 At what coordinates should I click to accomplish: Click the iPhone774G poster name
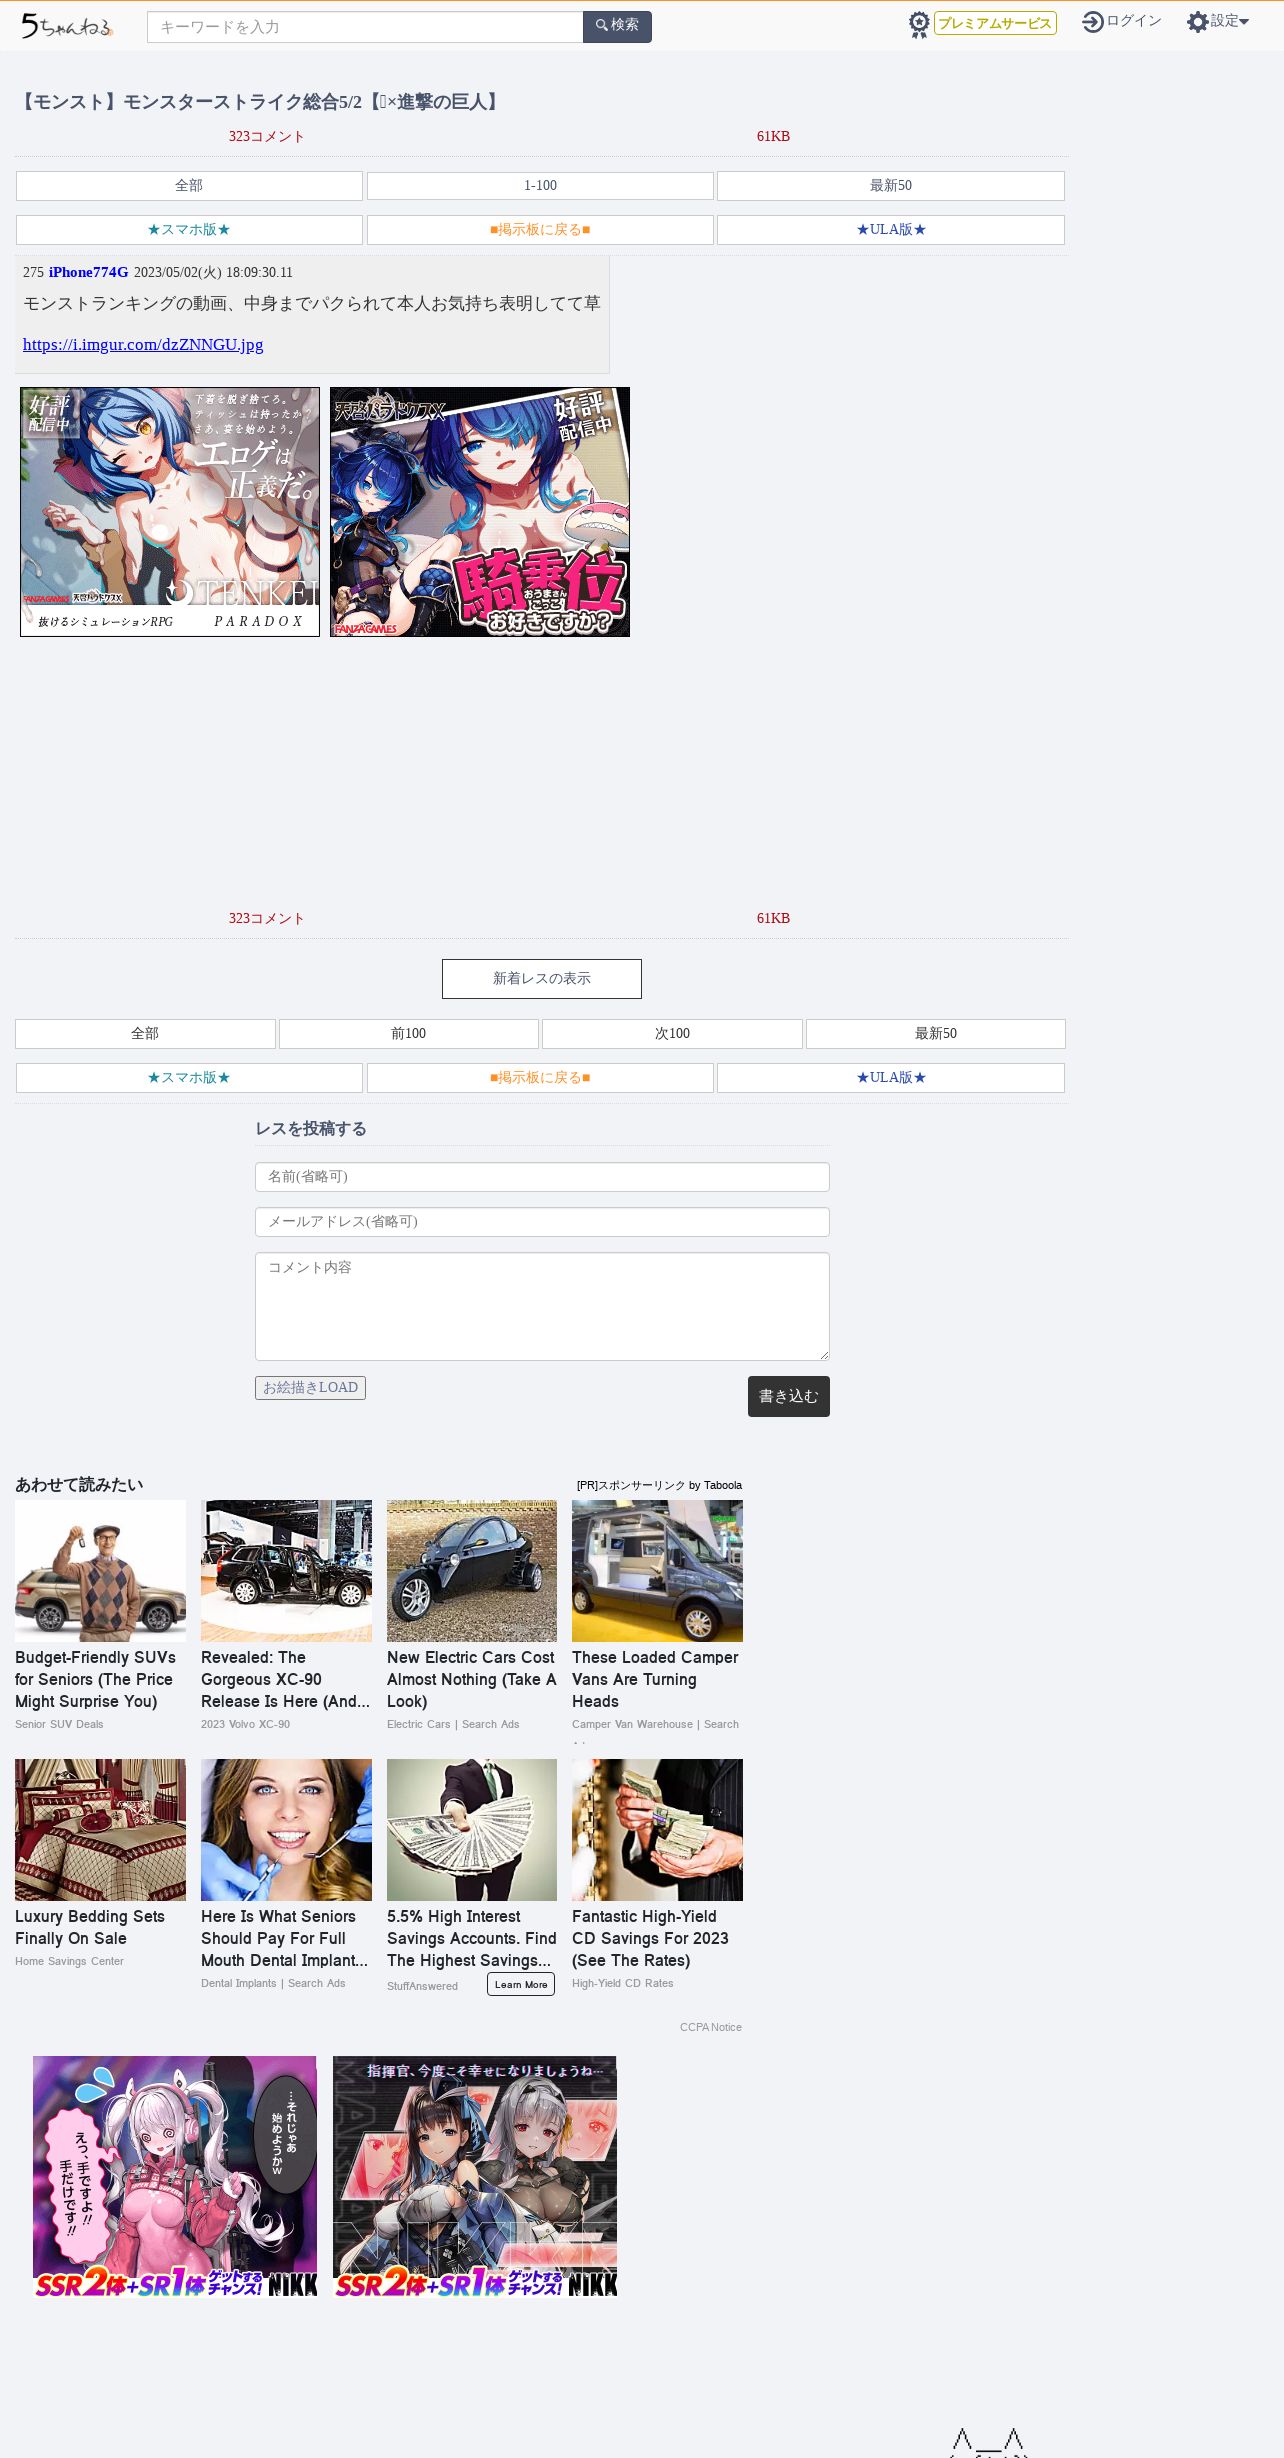(88, 272)
